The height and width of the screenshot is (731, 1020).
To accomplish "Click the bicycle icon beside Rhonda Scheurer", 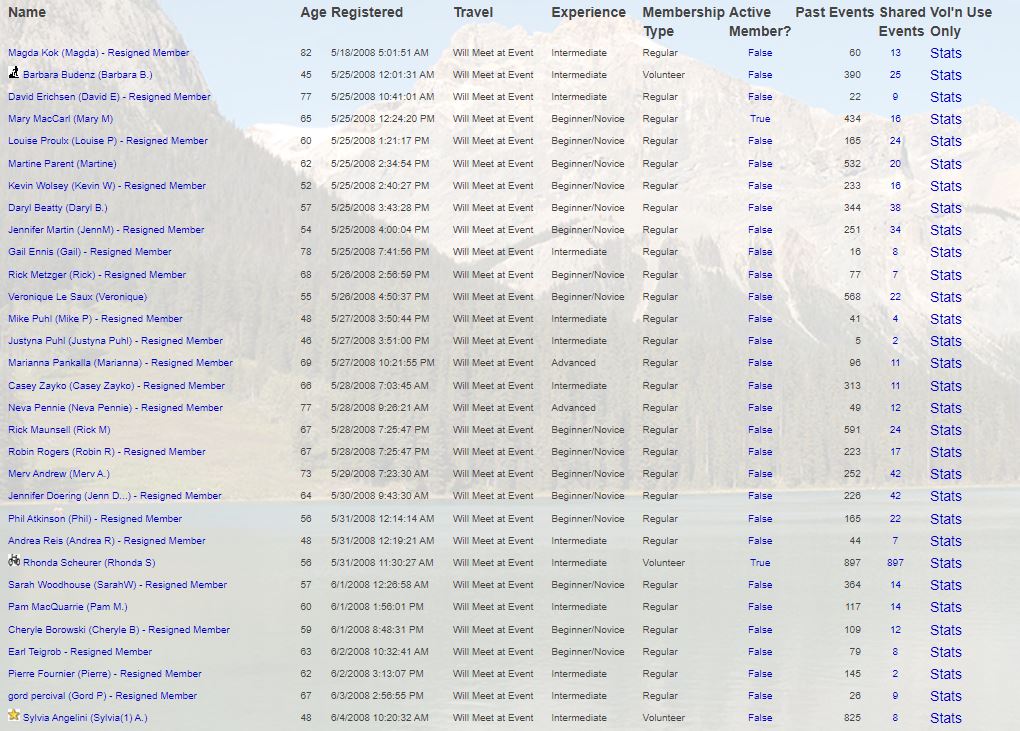I will [14, 561].
